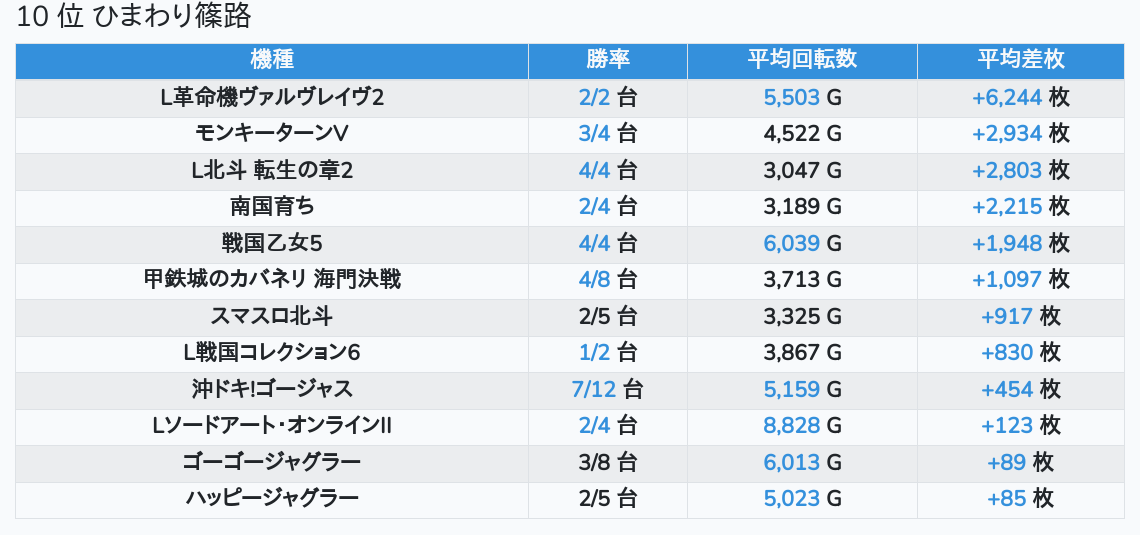Select モンキーターンV machine name
Screen dimensions: 1140x535
272,134
